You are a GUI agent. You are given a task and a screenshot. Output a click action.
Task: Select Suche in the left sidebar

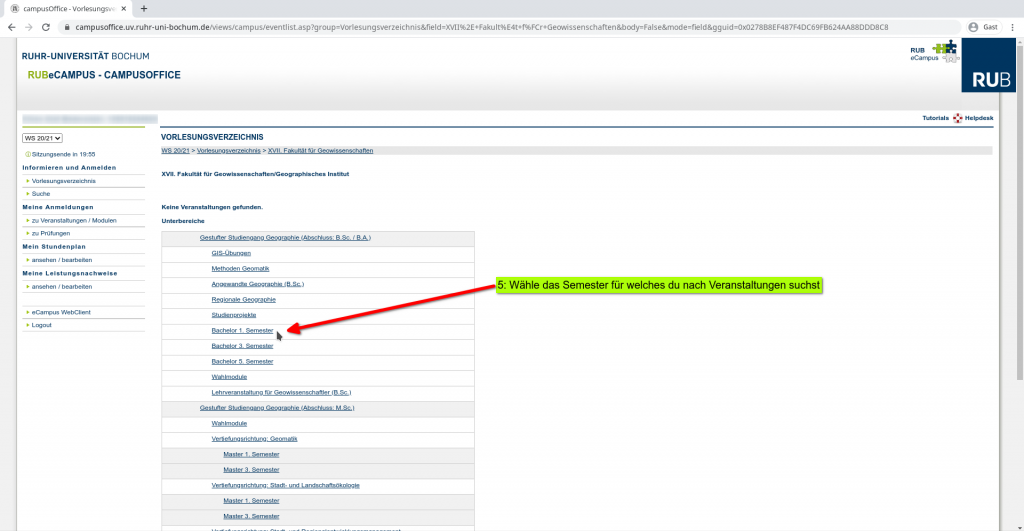coord(41,193)
